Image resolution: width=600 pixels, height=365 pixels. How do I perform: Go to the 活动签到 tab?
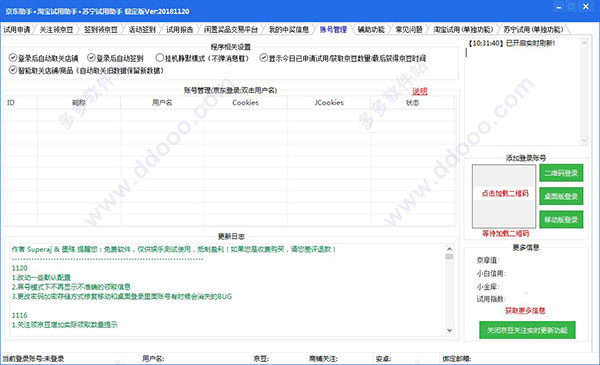142,29
